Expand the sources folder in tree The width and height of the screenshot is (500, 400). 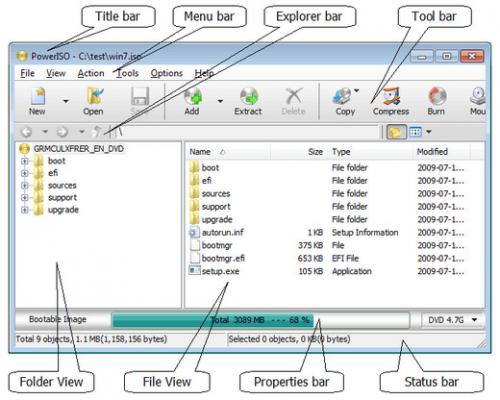(x=24, y=185)
